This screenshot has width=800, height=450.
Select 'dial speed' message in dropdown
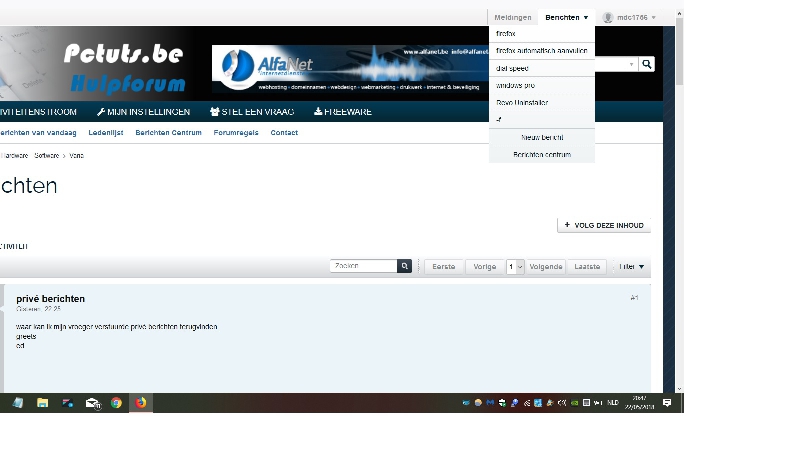512,68
